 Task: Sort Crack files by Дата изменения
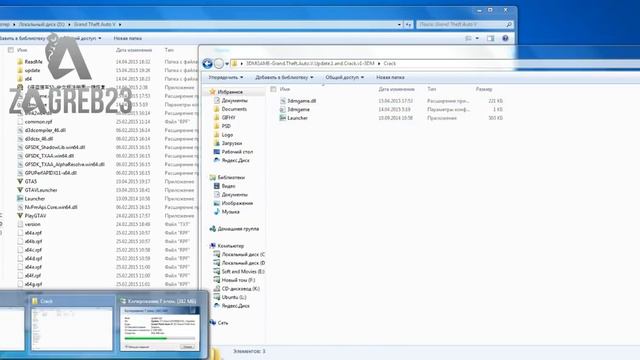click(396, 89)
